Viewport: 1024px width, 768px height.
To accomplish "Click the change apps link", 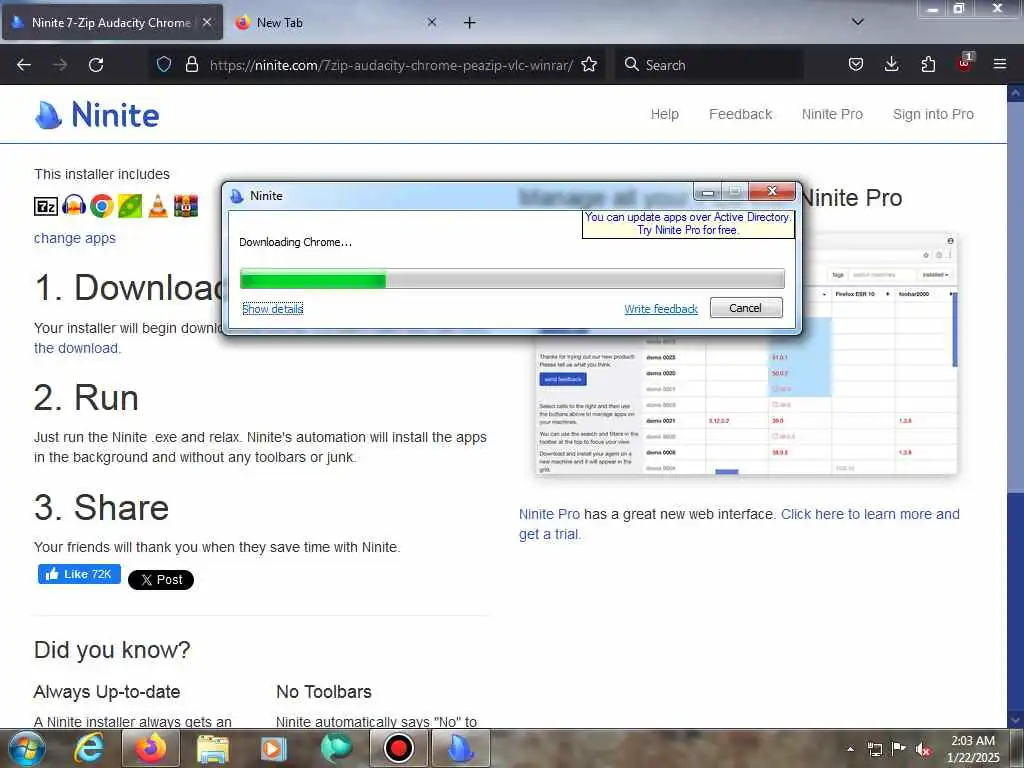I will coord(74,238).
